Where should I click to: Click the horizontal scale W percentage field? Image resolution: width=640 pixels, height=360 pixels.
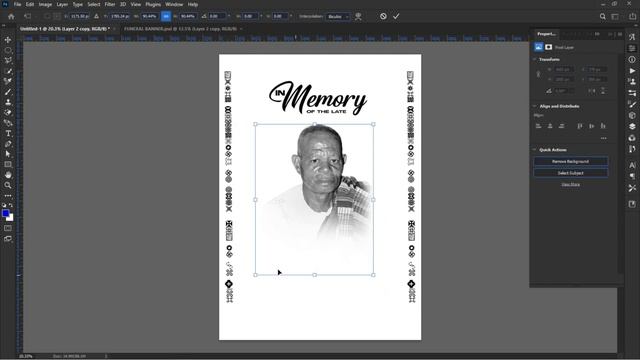(x=150, y=16)
